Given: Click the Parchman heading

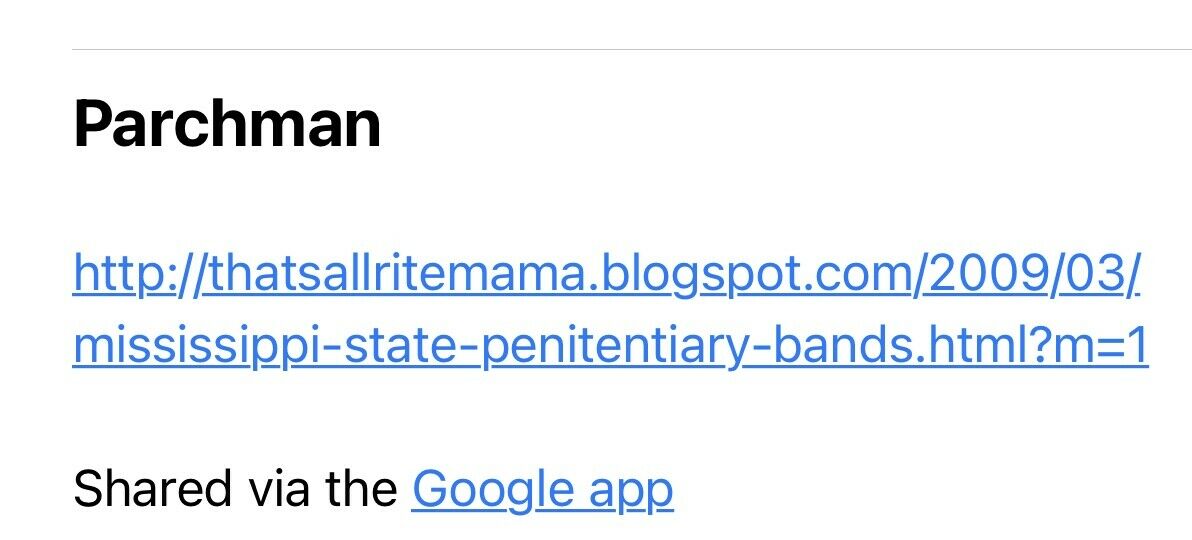Looking at the screenshot, I should [x=227, y=124].
